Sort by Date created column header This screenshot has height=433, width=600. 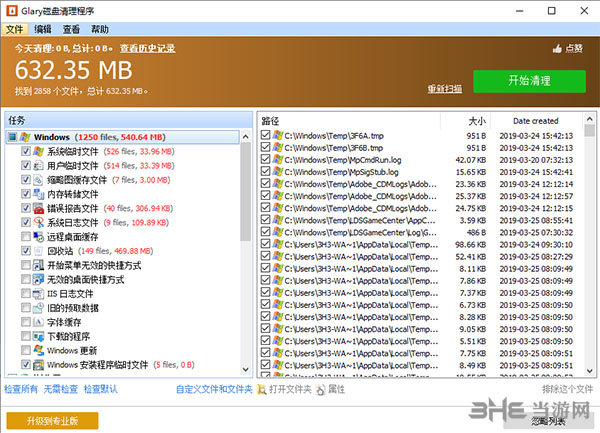(536, 121)
